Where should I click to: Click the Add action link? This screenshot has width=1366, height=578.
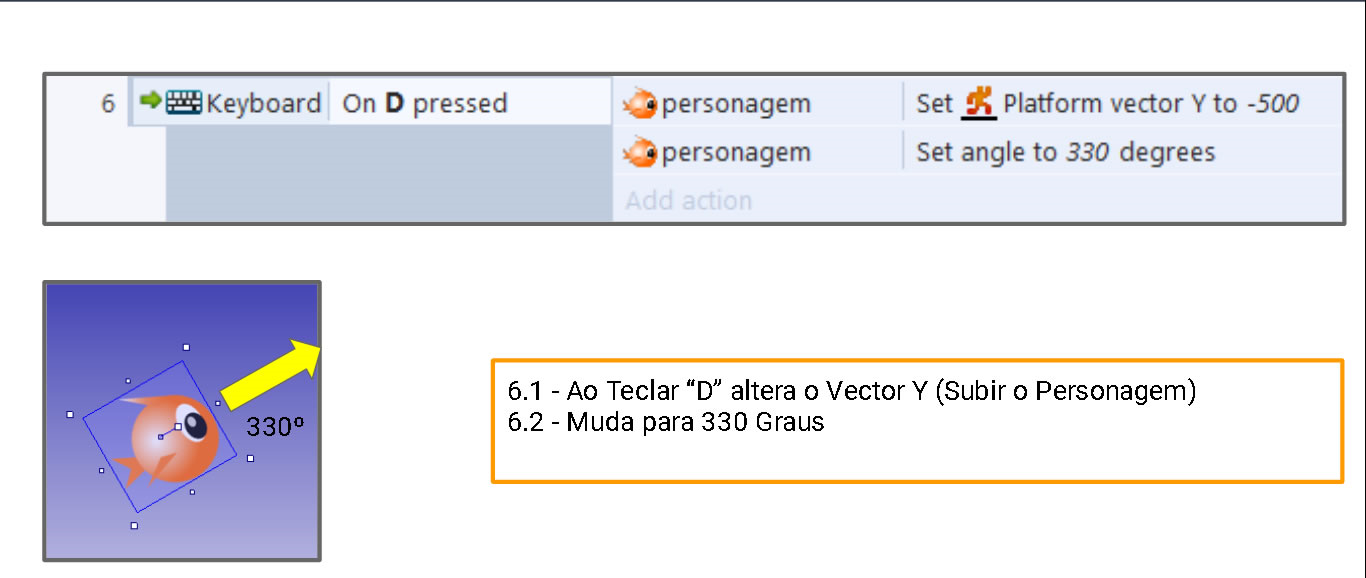click(689, 200)
